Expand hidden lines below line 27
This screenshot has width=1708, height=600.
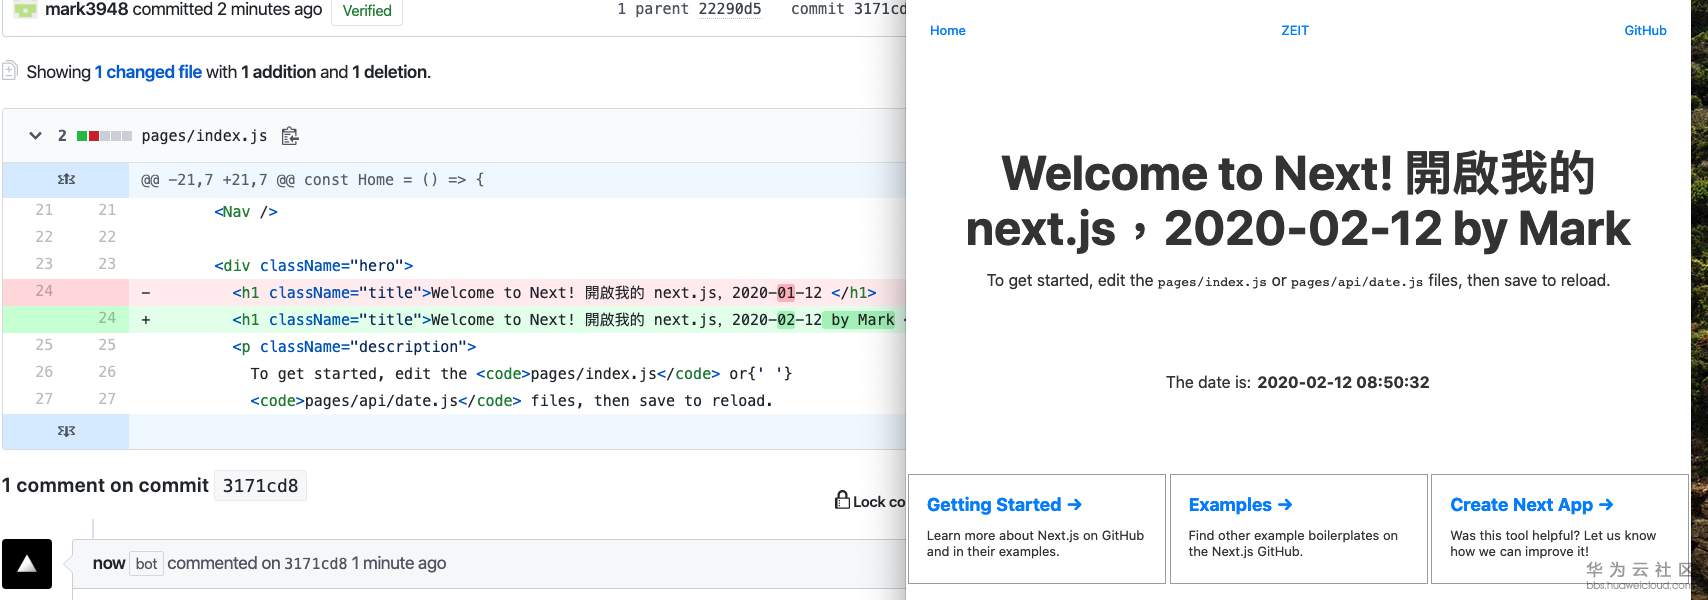(66, 431)
